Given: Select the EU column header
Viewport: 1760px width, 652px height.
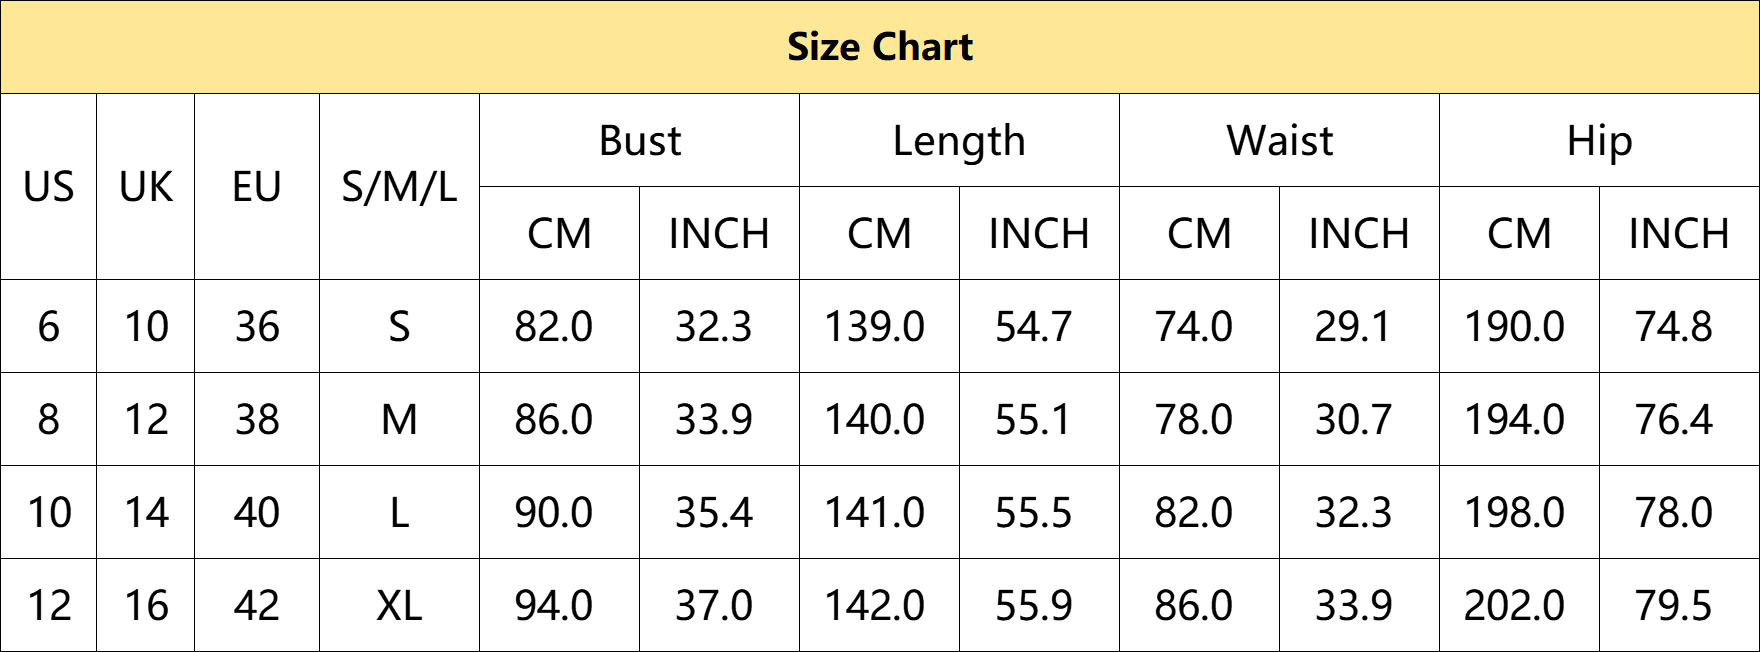Looking at the screenshot, I should point(257,187).
